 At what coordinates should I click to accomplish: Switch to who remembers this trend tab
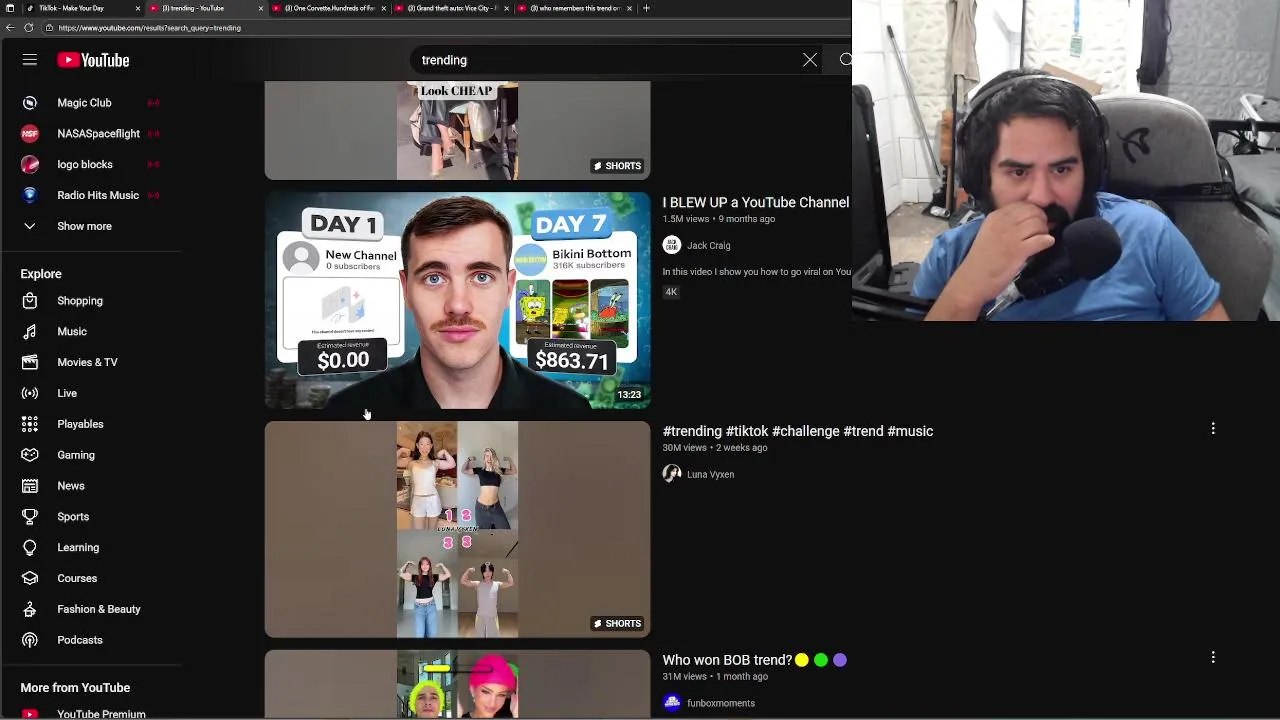point(573,8)
